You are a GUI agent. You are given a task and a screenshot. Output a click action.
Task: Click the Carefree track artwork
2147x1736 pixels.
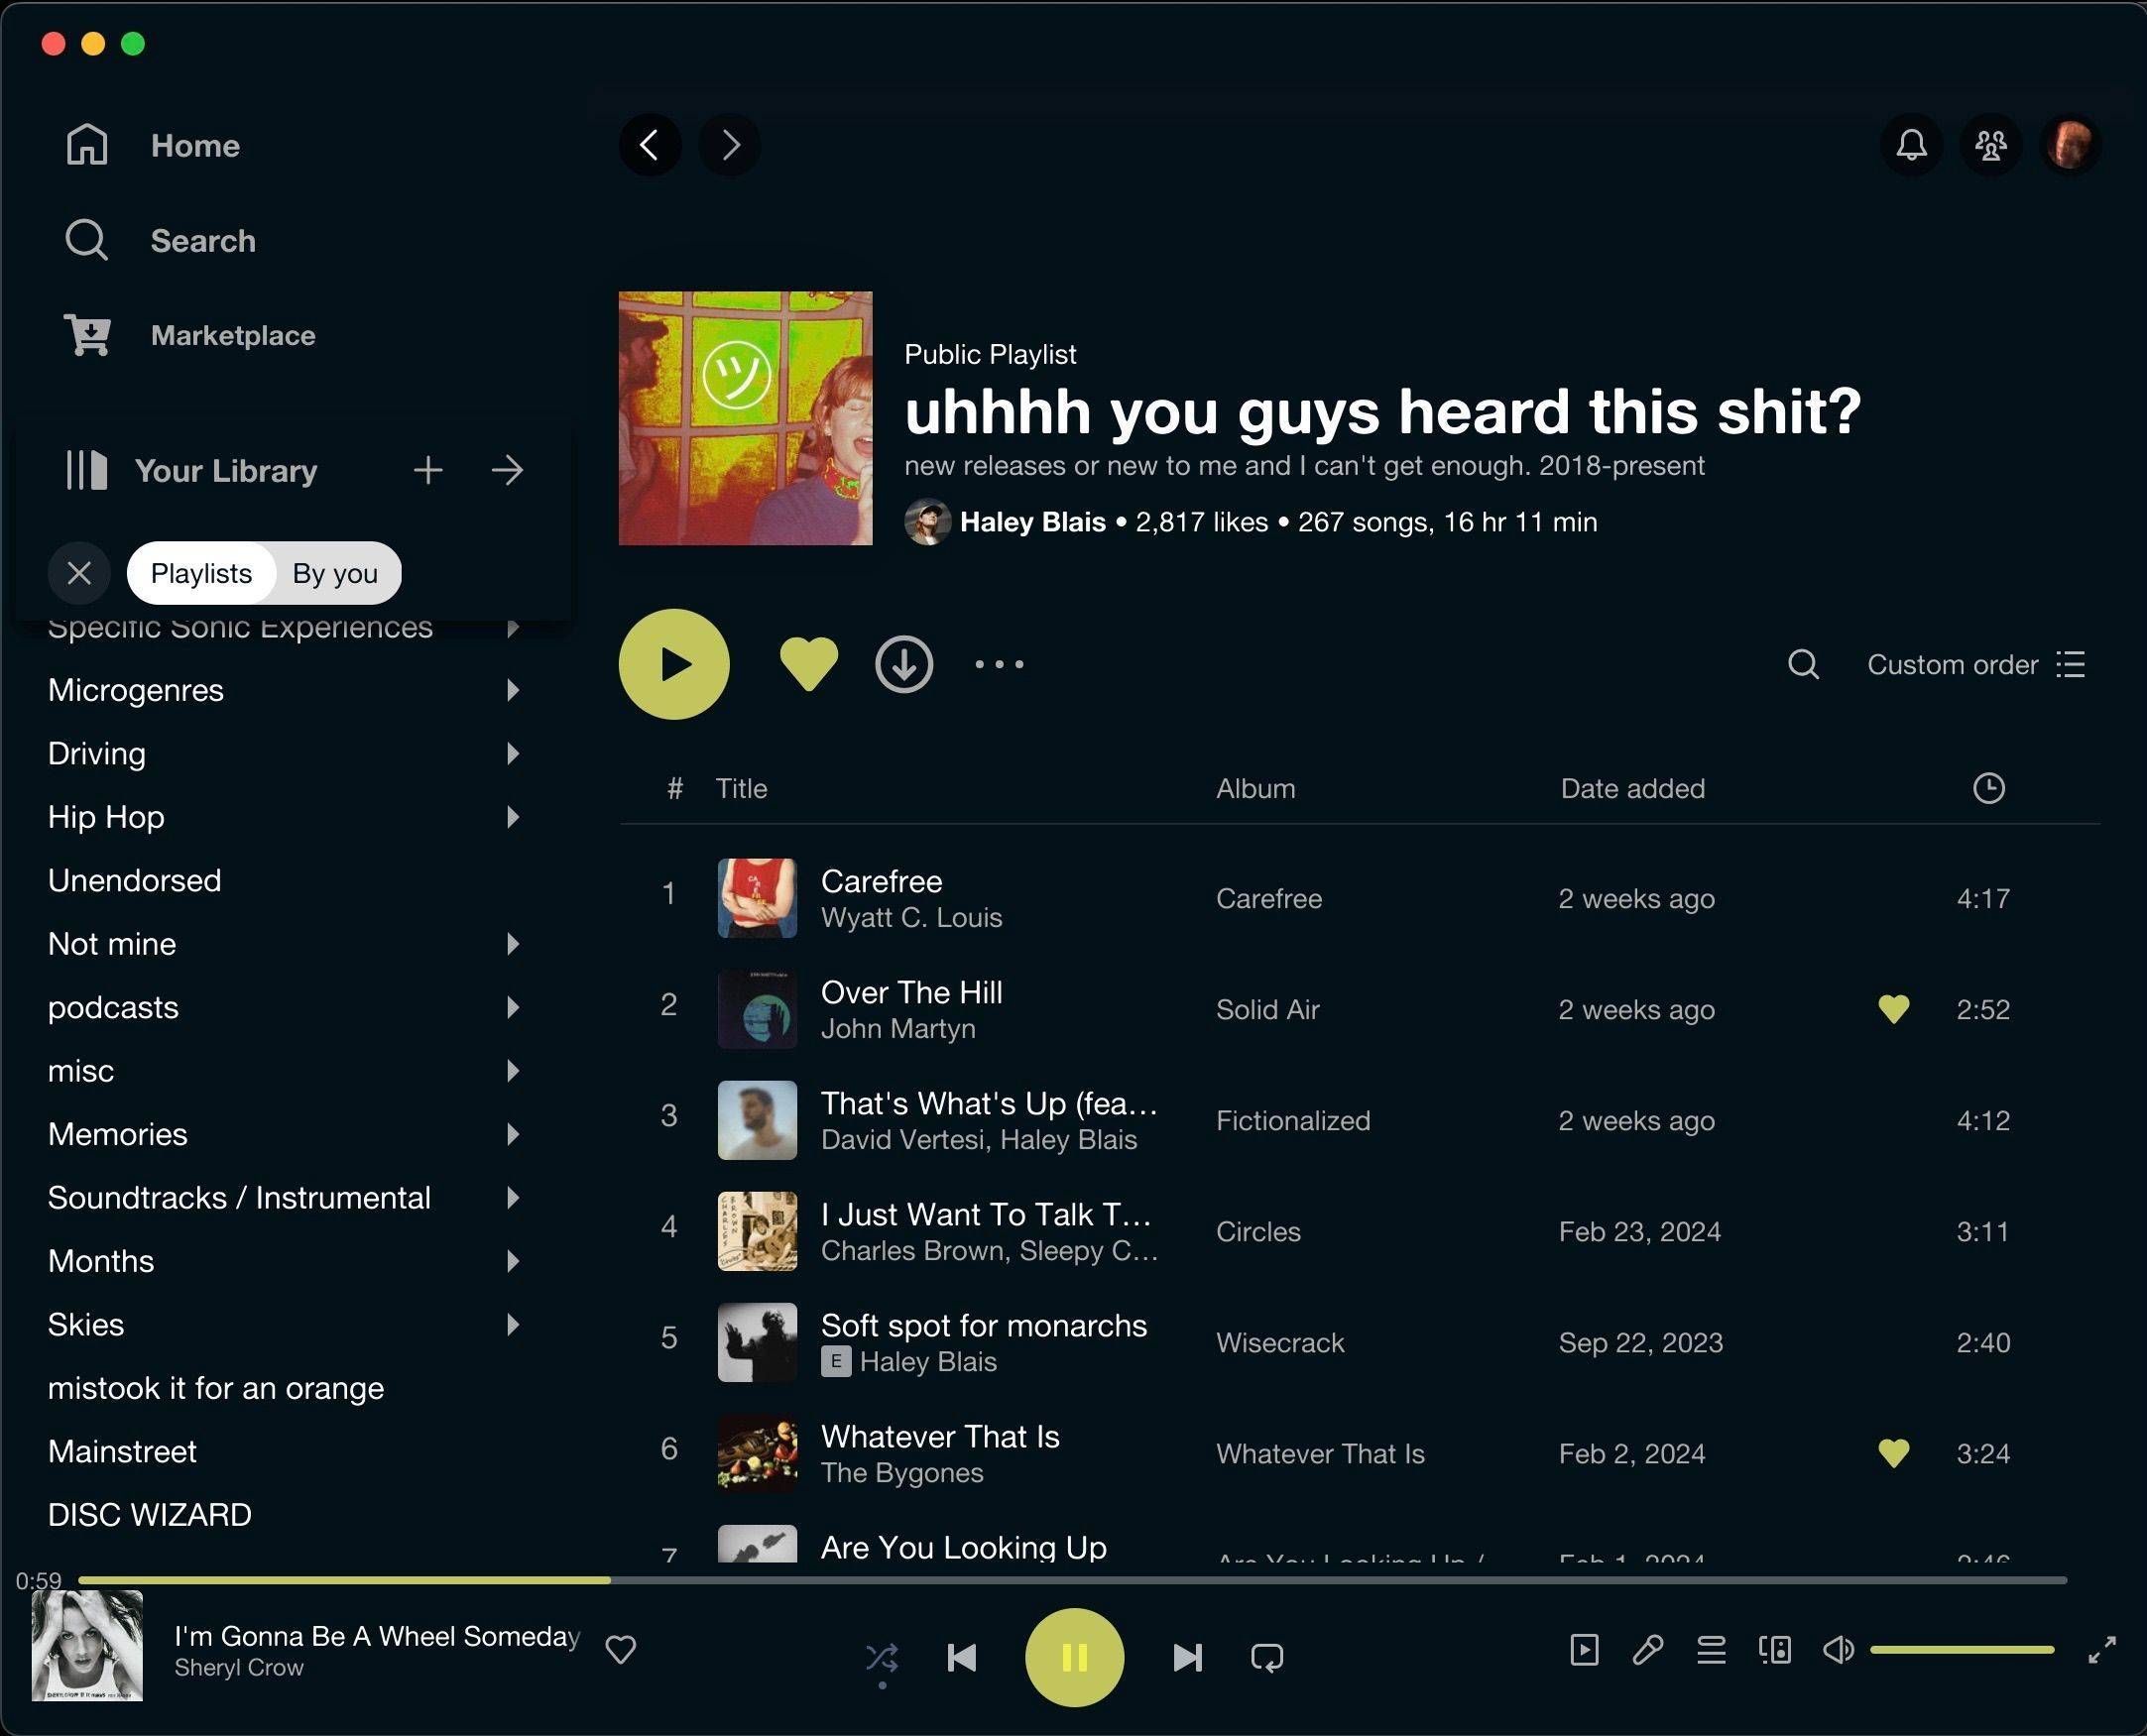757,898
